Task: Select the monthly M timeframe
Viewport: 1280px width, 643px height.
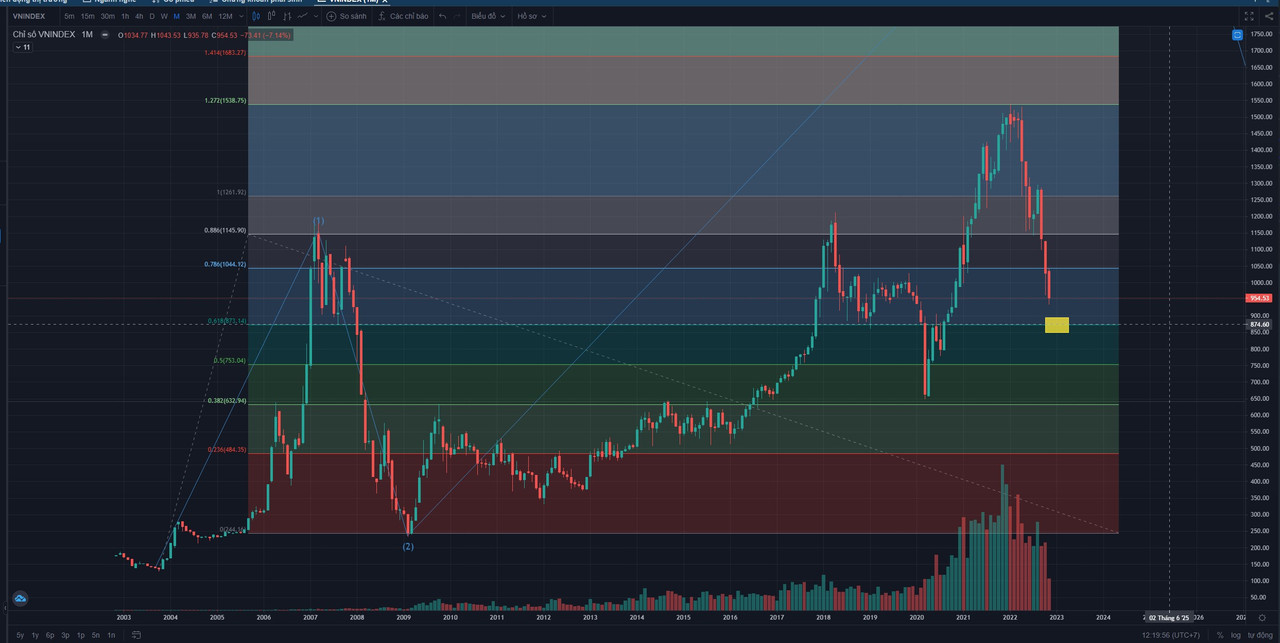Action: tap(176, 16)
